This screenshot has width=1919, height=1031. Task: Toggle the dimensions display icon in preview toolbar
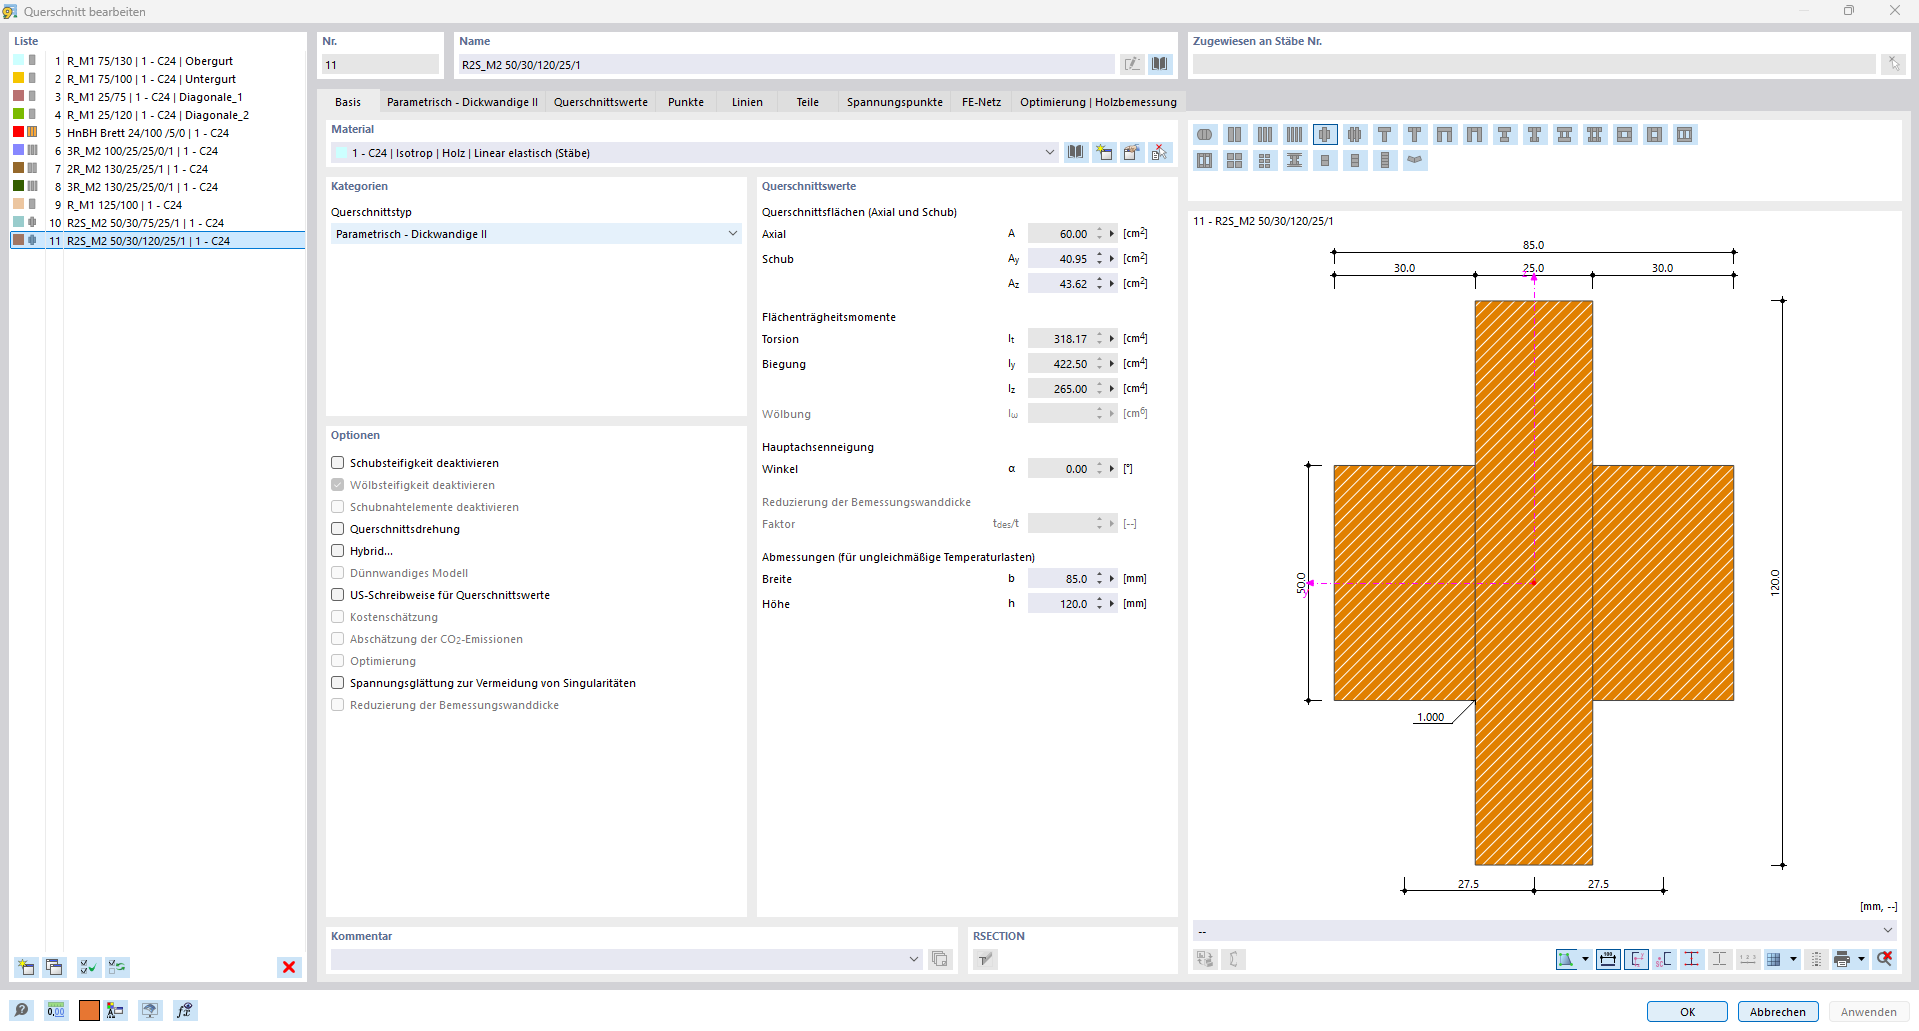tap(1608, 959)
